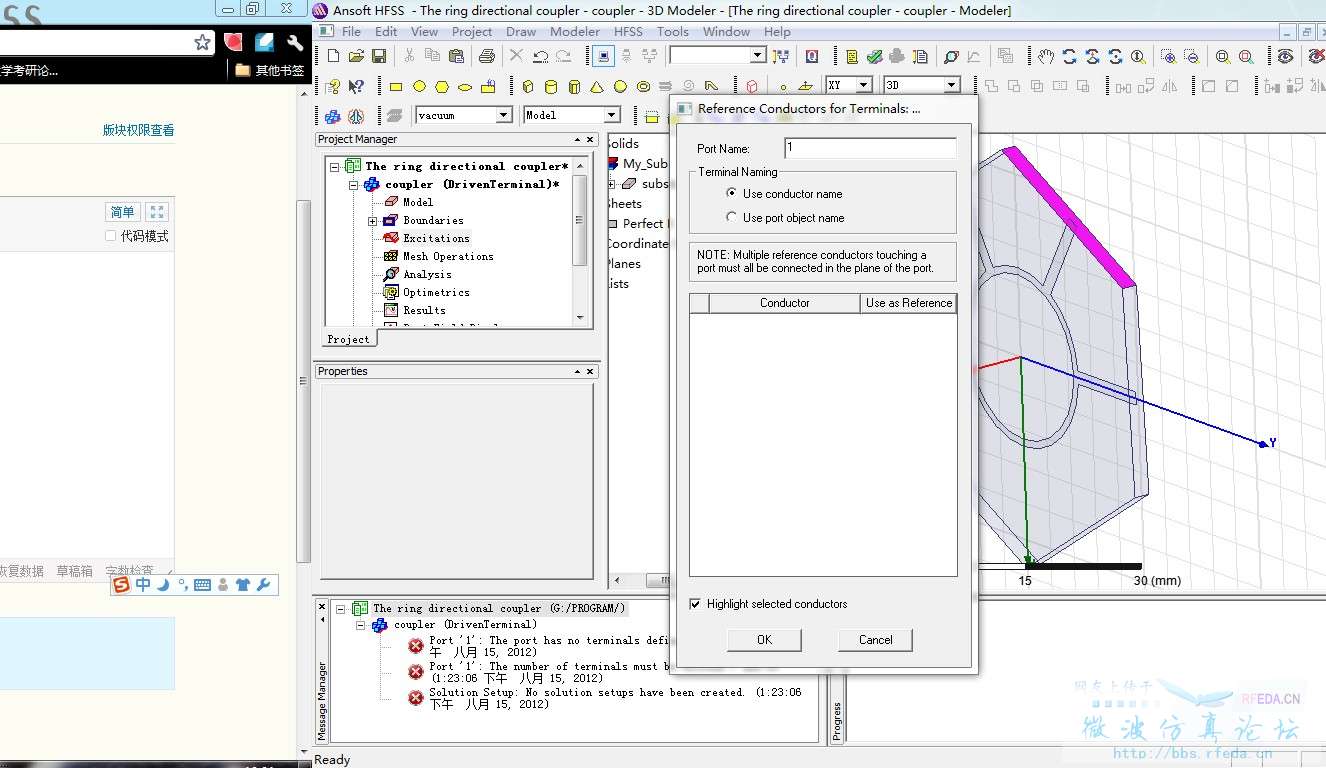The width and height of the screenshot is (1326, 768).
Task: Undo the last action via toolbar arrow
Action: [540, 56]
